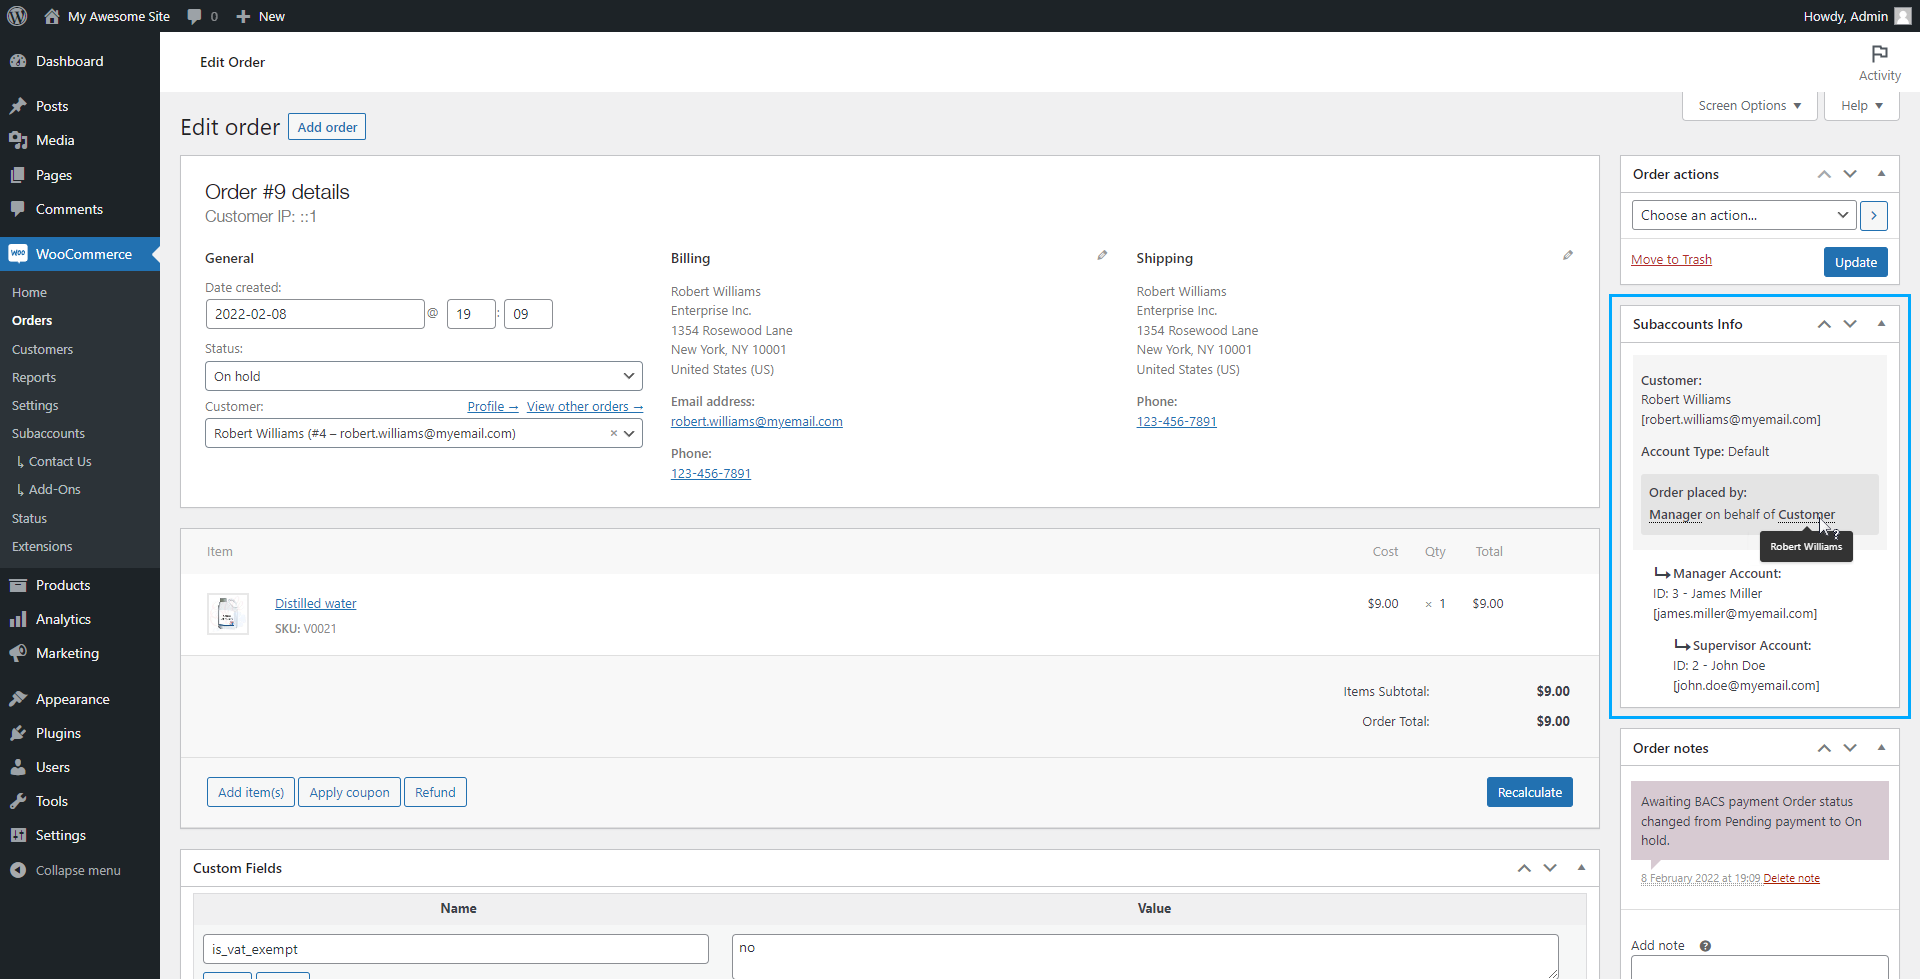Viewport: 1920px width, 979px height.
Task: Move Subaccounts Info panel up
Action: [x=1824, y=324]
